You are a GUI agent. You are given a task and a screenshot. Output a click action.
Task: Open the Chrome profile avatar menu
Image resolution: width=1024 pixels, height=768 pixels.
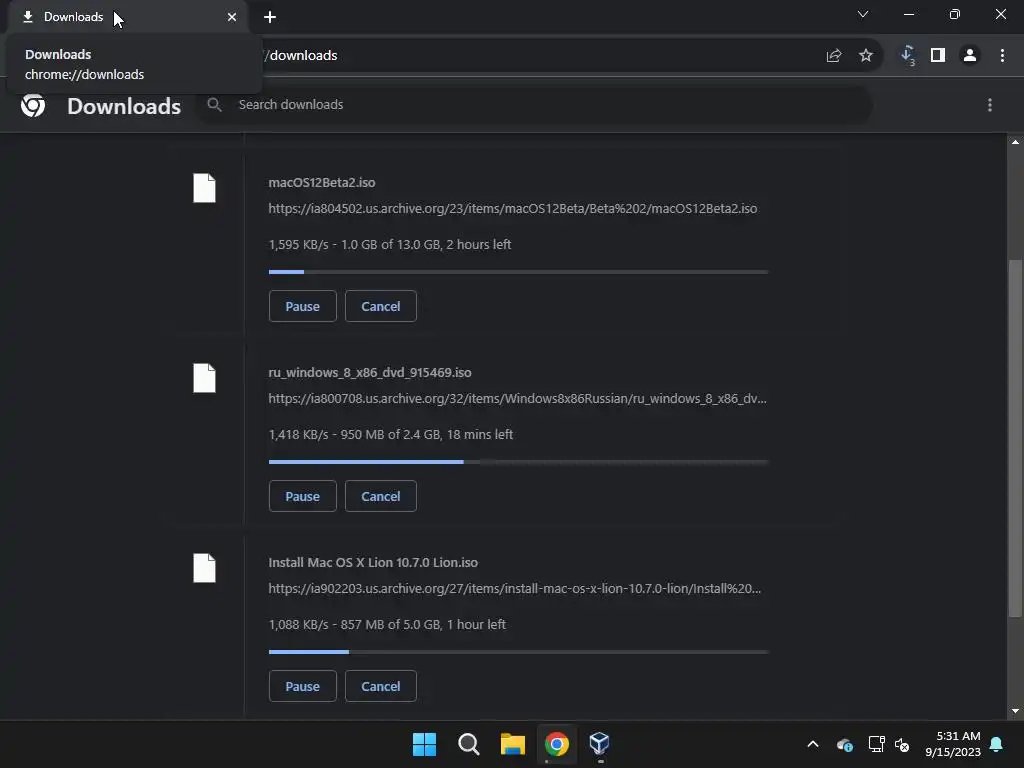[x=970, y=56]
